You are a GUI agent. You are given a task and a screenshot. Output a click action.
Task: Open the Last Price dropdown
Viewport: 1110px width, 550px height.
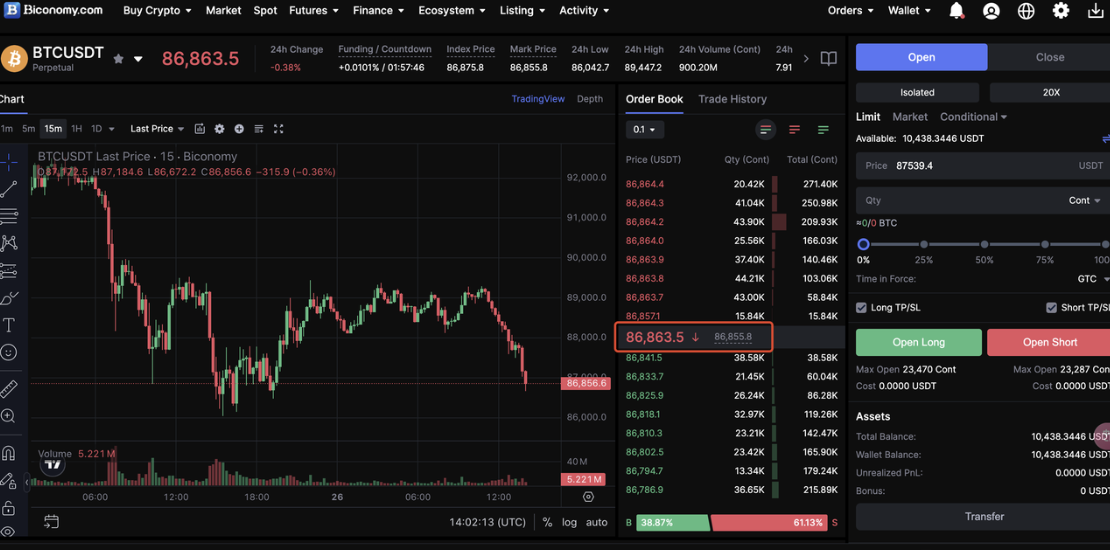pyautogui.click(x=157, y=129)
